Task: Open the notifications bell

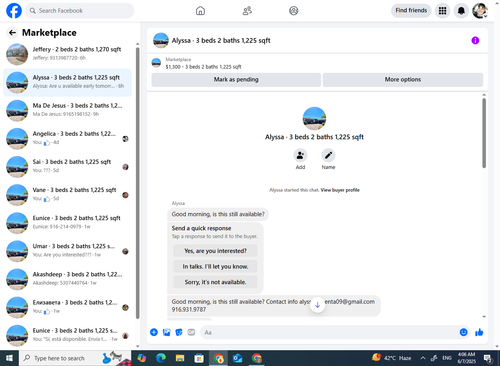Action: coord(461,11)
